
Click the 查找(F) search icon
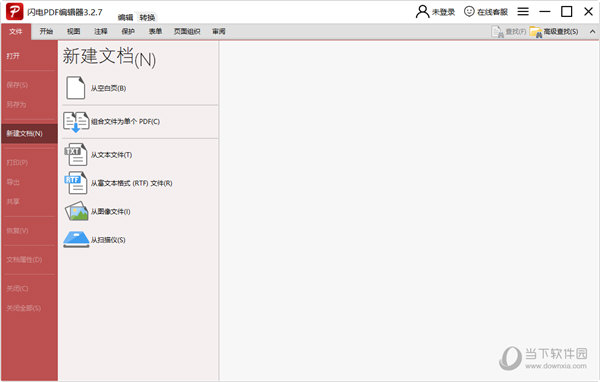[497, 32]
